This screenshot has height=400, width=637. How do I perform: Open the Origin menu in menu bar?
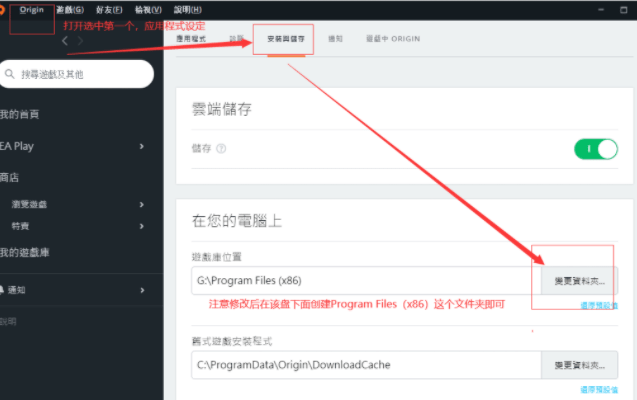point(32,9)
